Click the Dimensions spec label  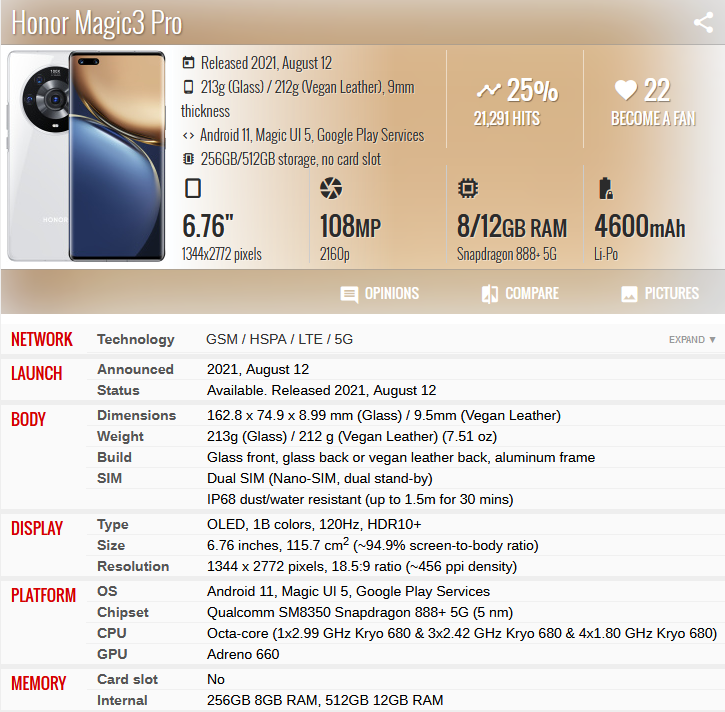(x=136, y=415)
